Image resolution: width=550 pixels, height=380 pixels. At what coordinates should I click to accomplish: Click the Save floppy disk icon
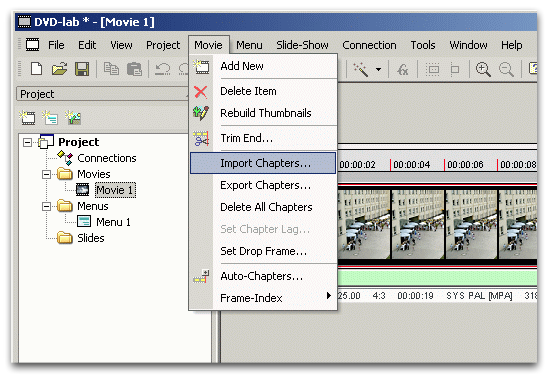click(82, 69)
